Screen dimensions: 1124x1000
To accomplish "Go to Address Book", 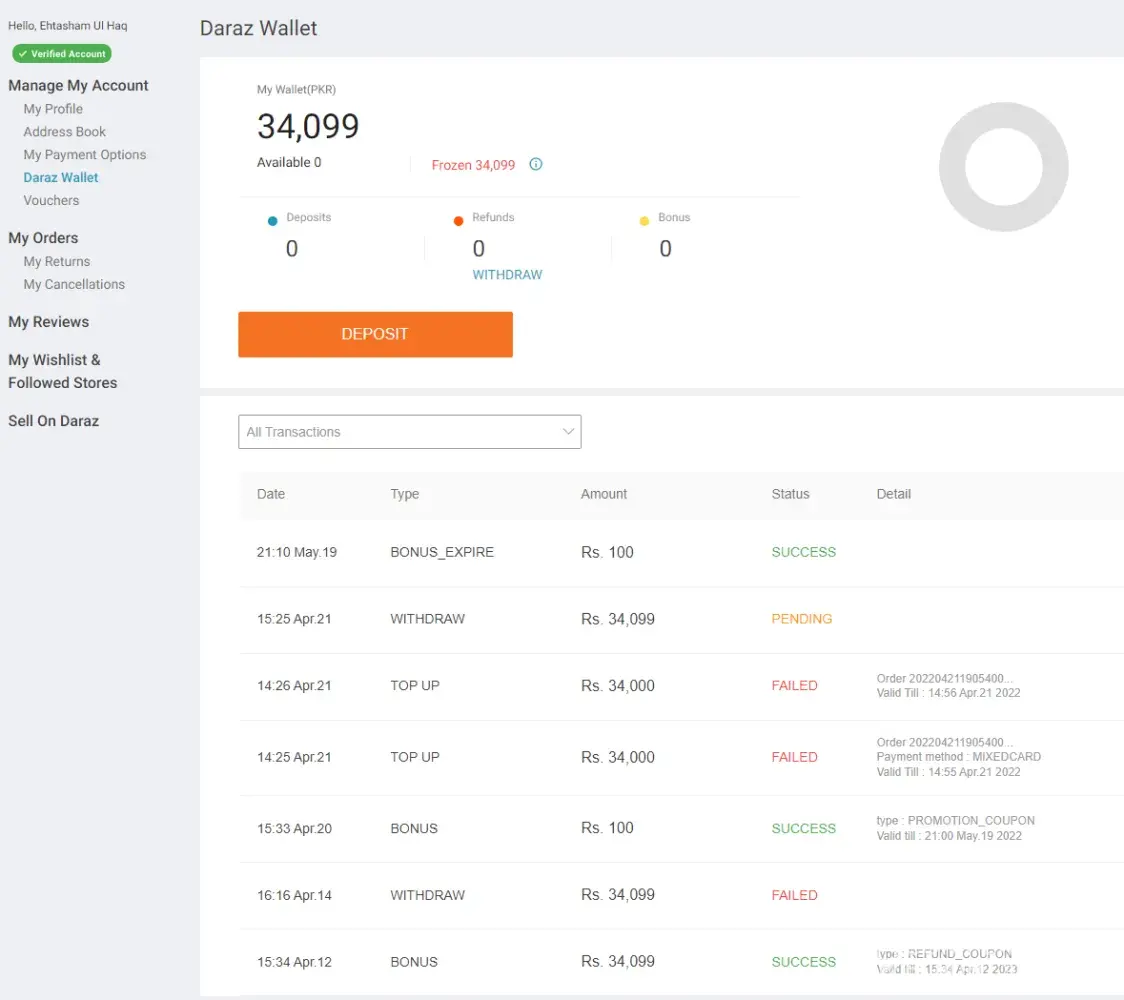I will (x=65, y=132).
